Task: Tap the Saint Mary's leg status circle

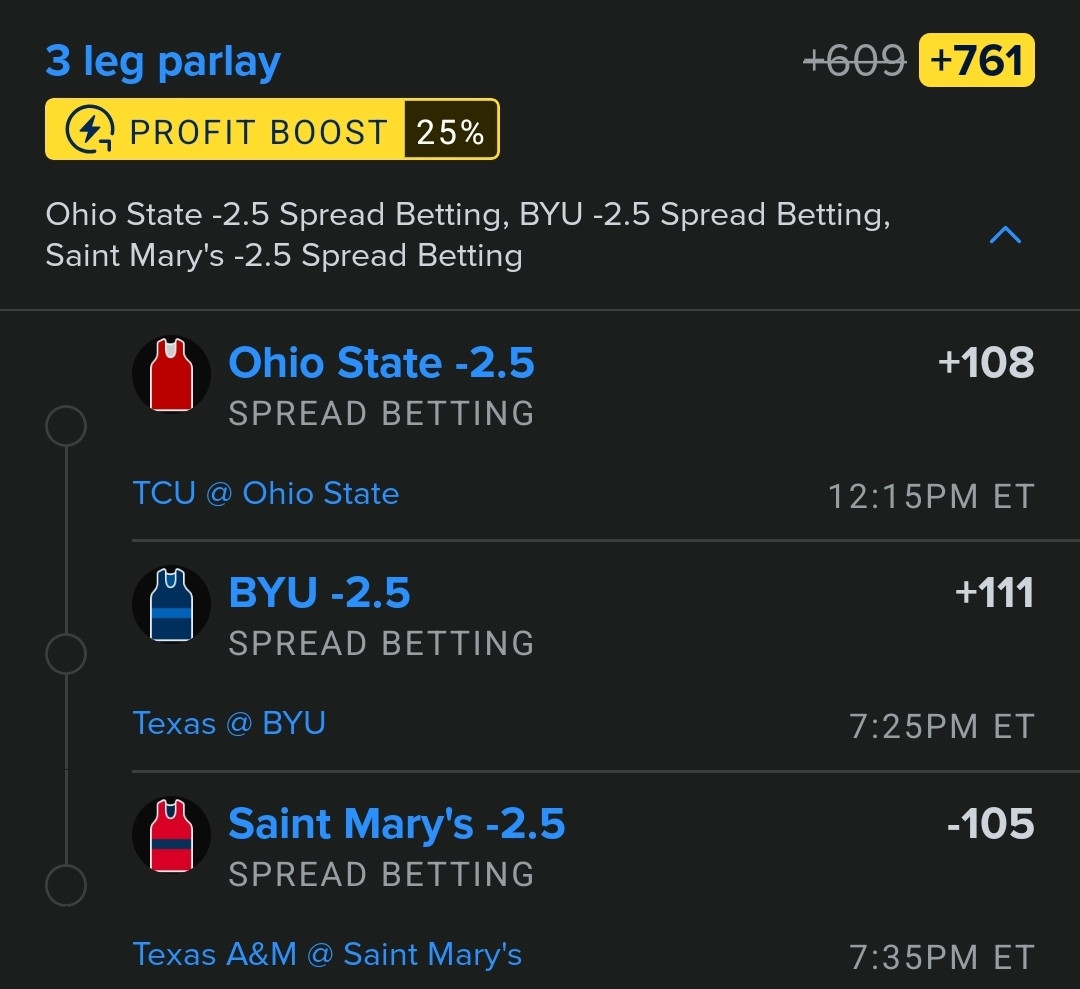Action: (x=66, y=885)
